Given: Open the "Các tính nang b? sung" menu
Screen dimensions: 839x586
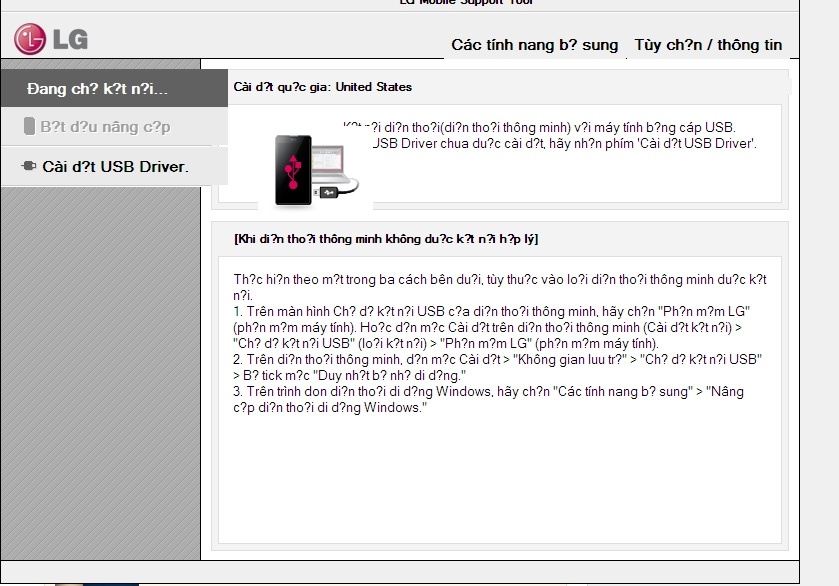Looking at the screenshot, I should click(x=534, y=45).
